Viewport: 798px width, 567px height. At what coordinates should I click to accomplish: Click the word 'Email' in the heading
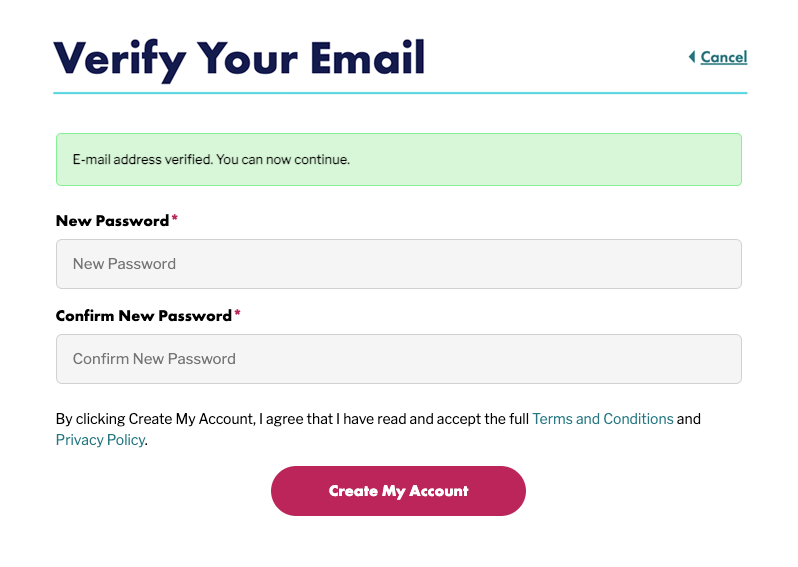(368, 58)
